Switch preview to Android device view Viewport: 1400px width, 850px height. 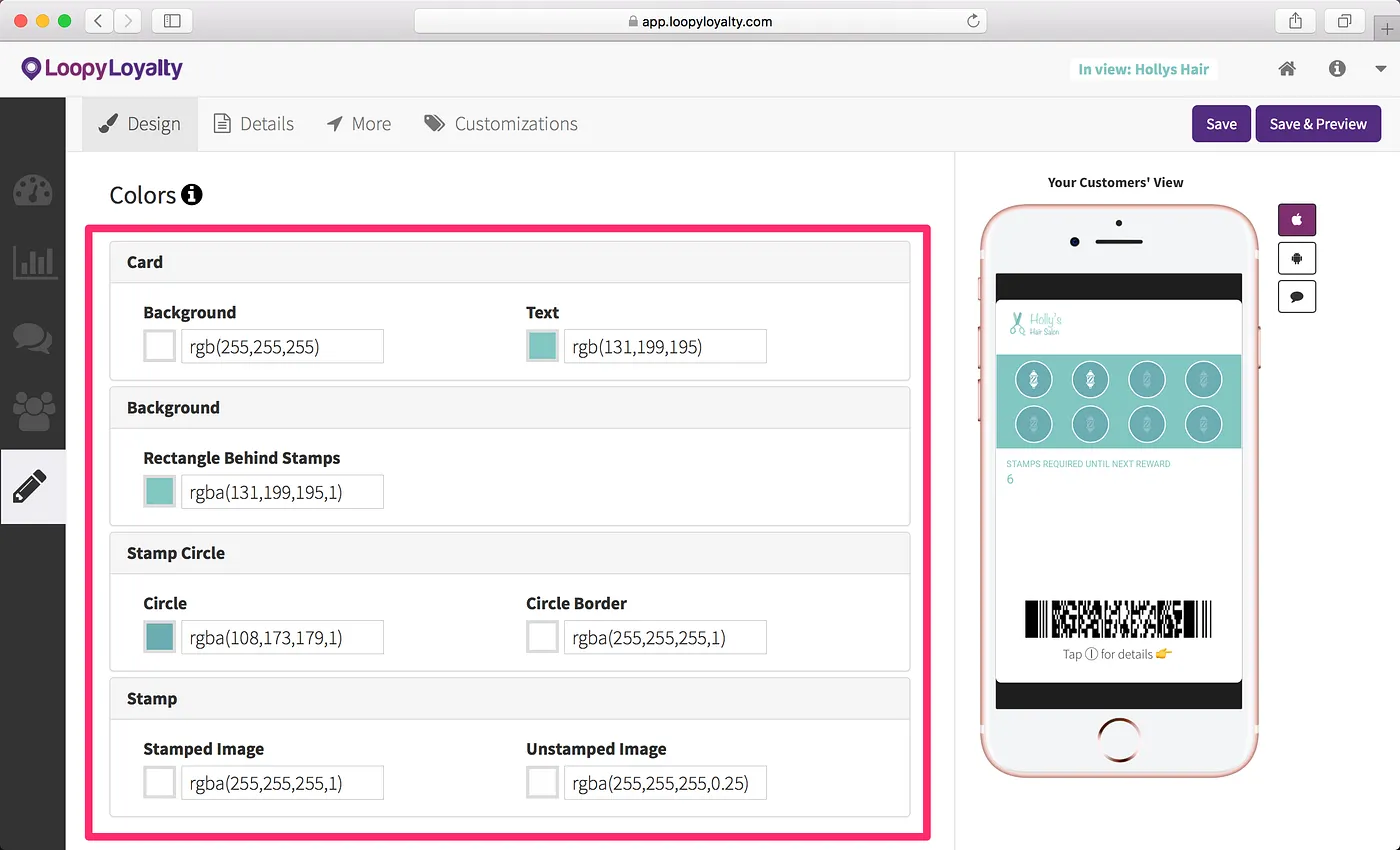coord(1297,258)
